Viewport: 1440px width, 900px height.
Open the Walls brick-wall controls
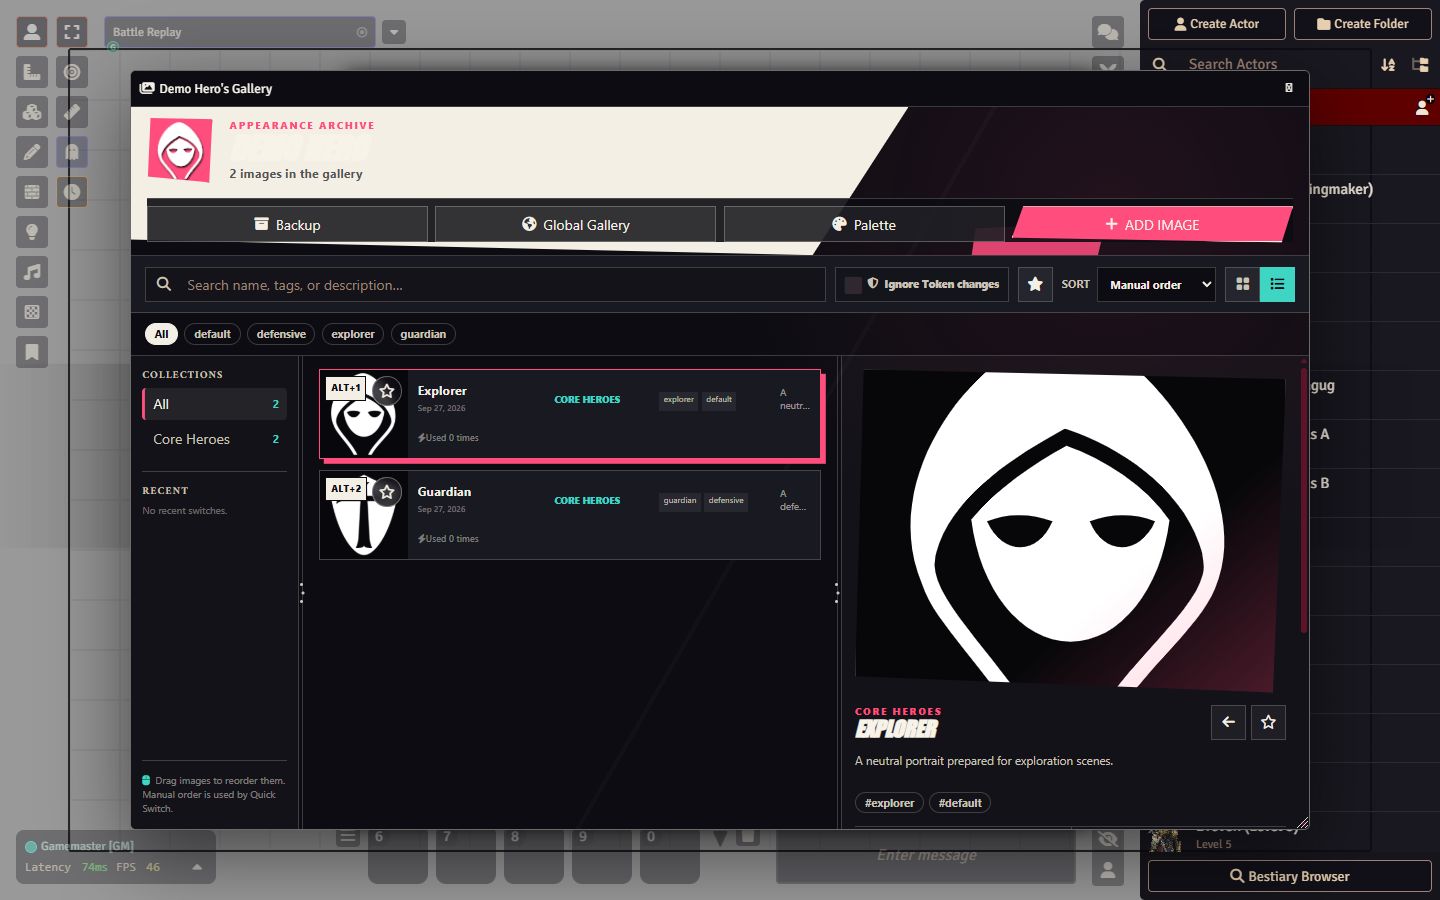coord(32,192)
